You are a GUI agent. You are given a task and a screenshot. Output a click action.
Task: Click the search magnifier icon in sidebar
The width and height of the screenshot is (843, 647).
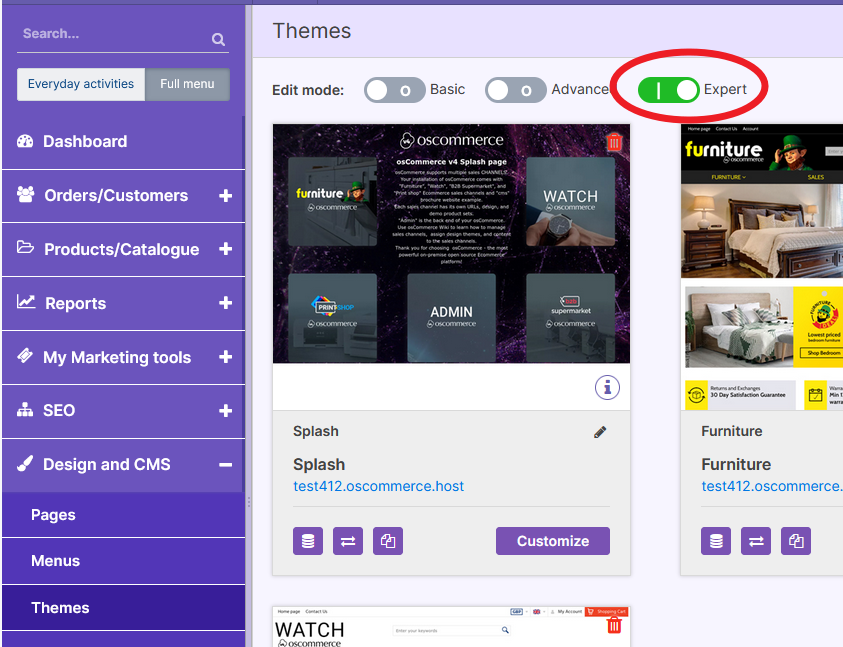(x=218, y=40)
